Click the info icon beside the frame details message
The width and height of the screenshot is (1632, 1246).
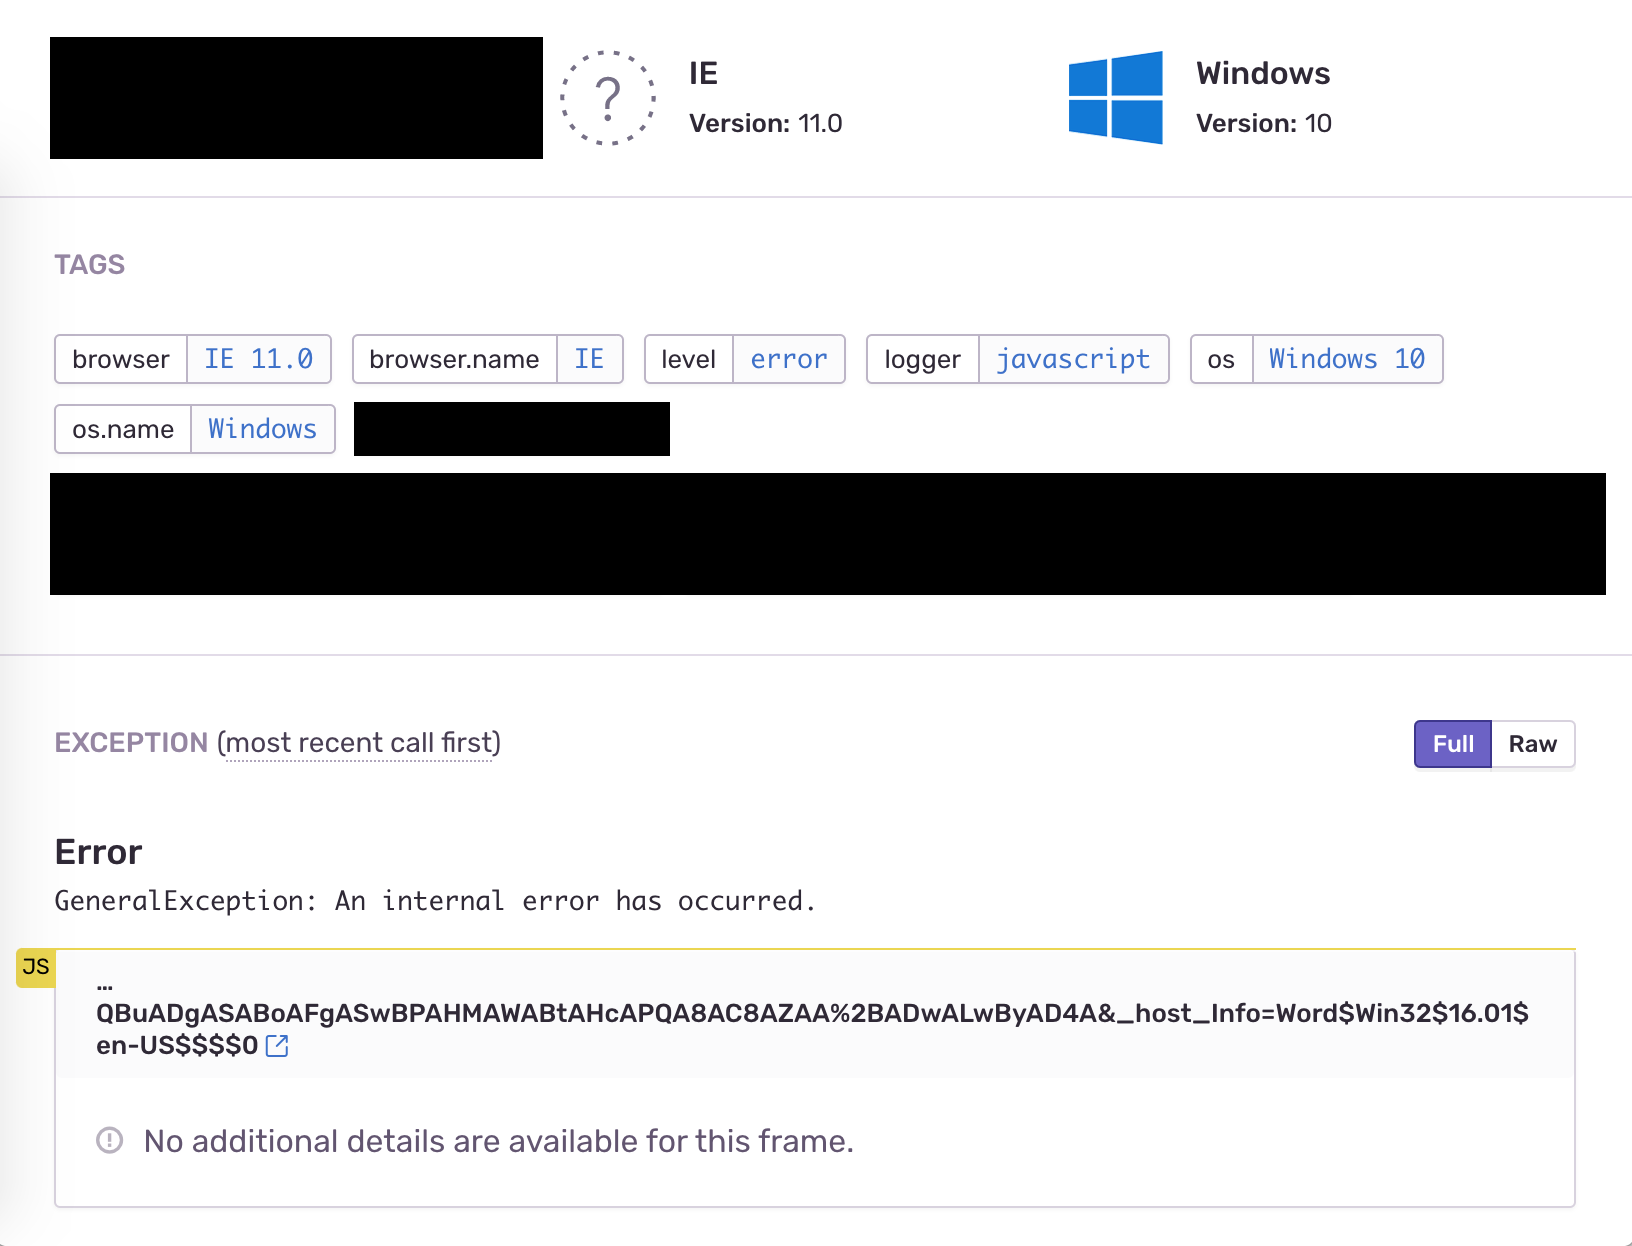pos(110,1141)
